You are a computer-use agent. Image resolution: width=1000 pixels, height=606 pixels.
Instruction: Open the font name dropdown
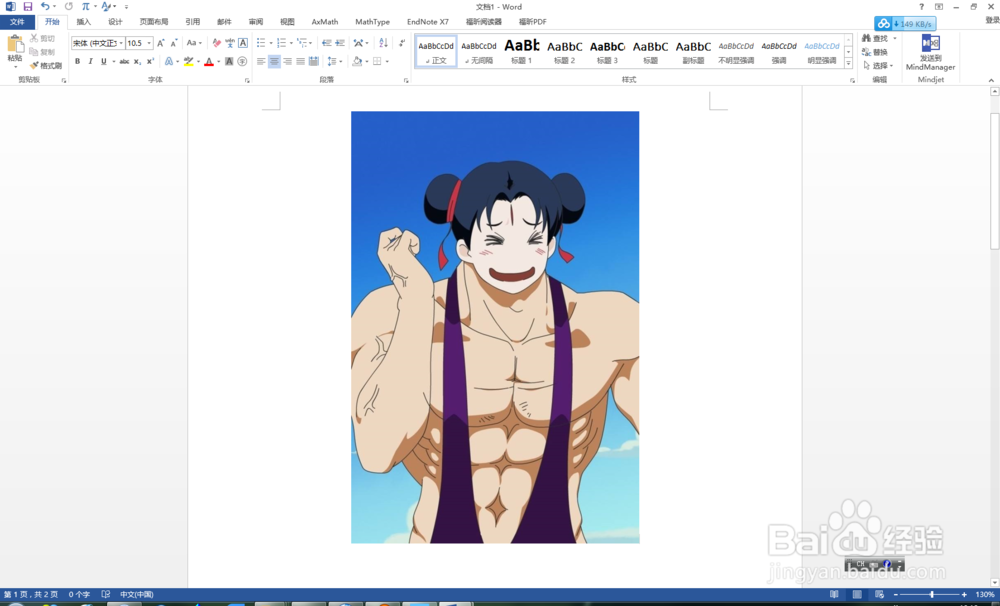[x=121, y=43]
